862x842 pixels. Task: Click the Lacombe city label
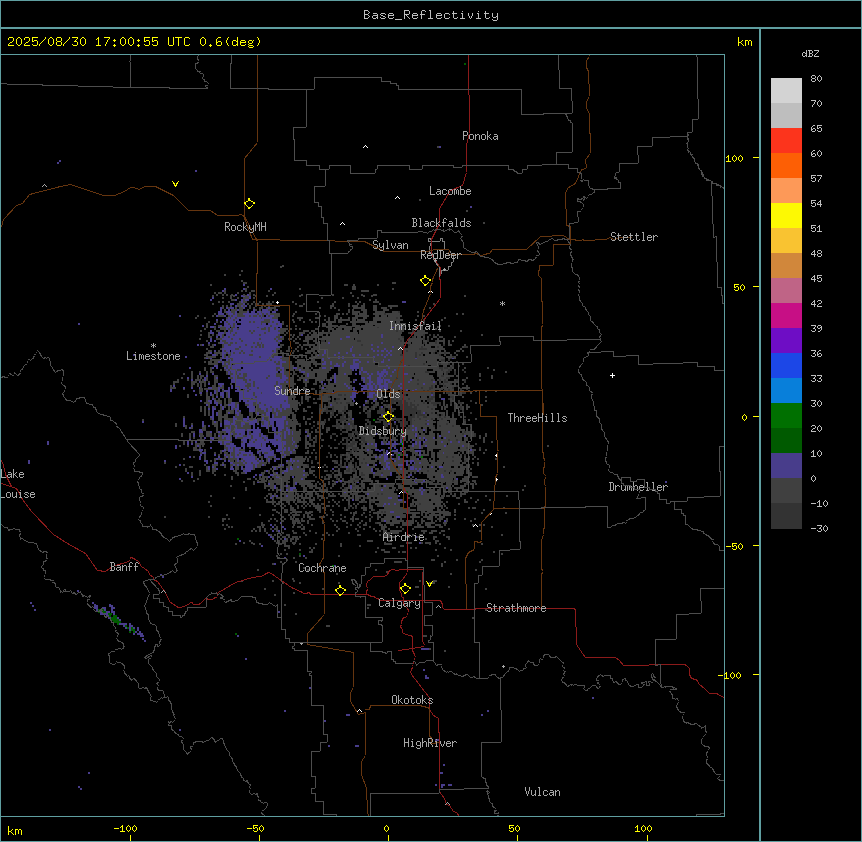click(450, 191)
